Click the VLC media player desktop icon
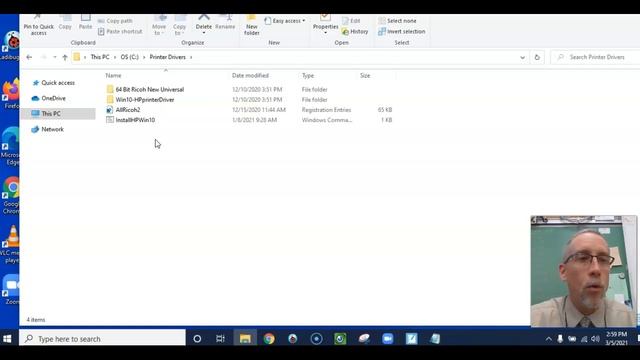This screenshot has height=360, width=640. [x=11, y=244]
